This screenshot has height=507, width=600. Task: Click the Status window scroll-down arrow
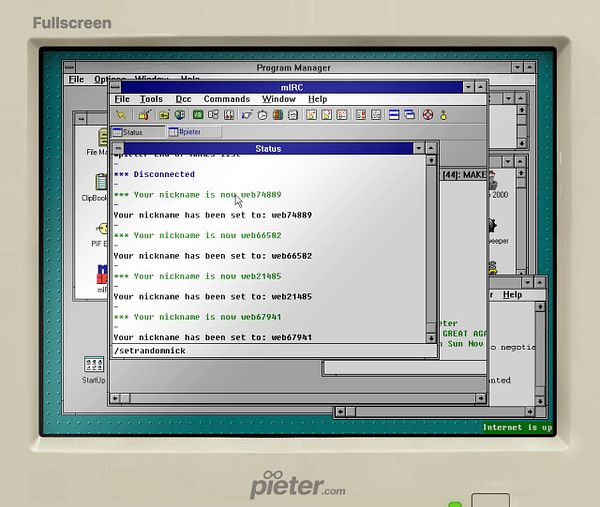pos(431,338)
